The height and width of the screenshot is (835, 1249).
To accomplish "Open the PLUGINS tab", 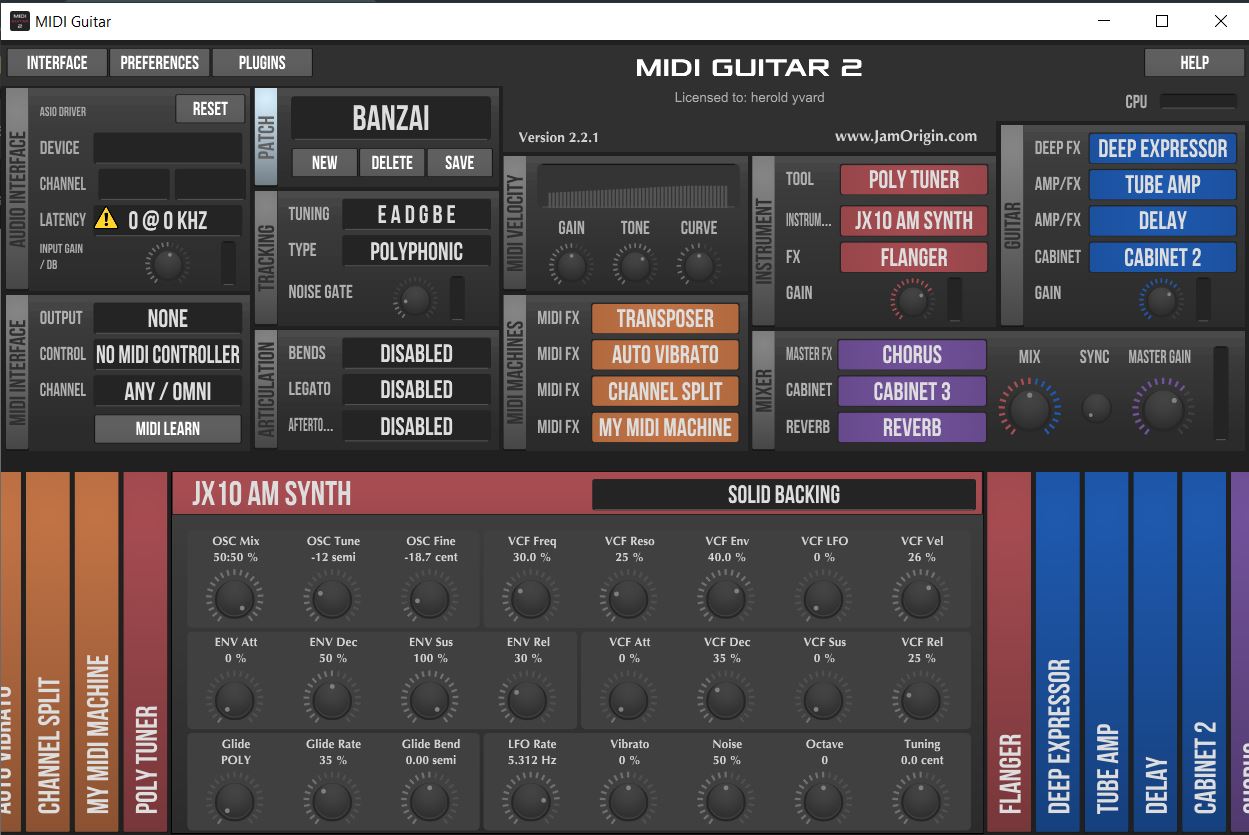I will (262, 62).
